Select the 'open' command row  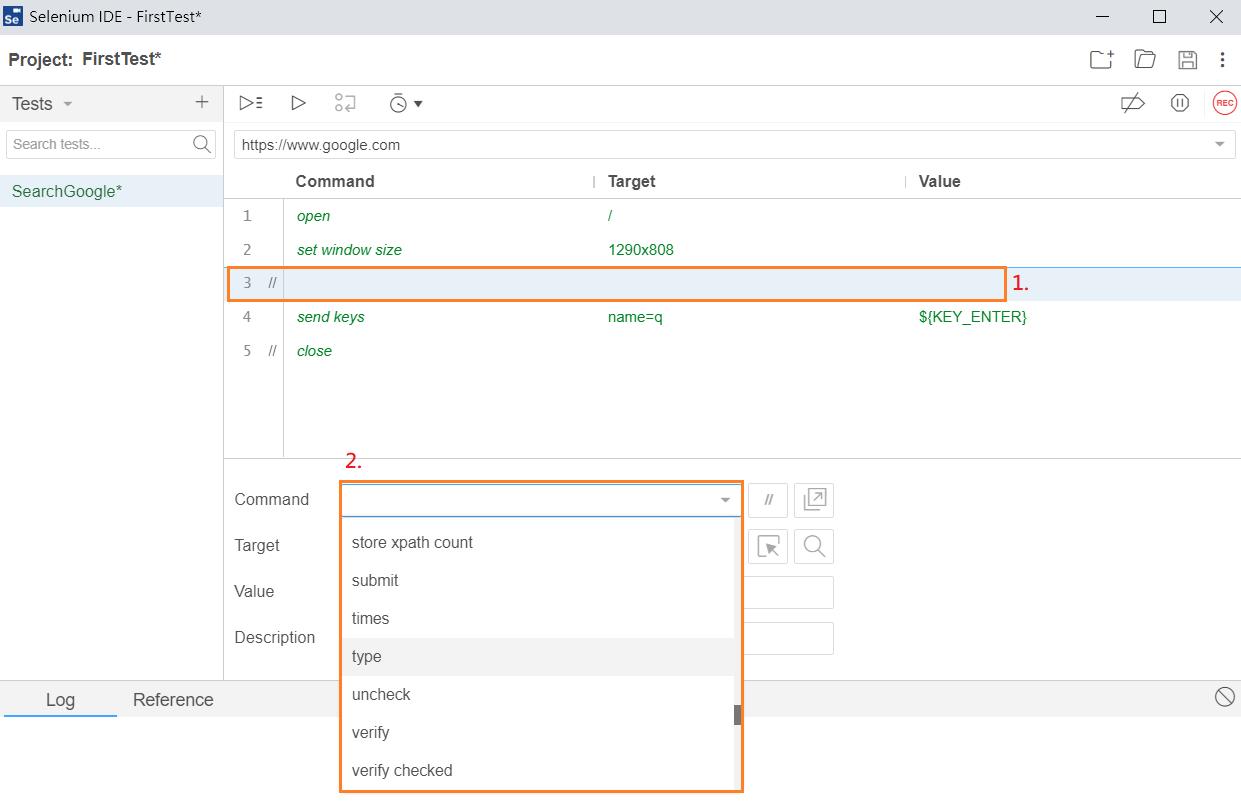[732, 216]
